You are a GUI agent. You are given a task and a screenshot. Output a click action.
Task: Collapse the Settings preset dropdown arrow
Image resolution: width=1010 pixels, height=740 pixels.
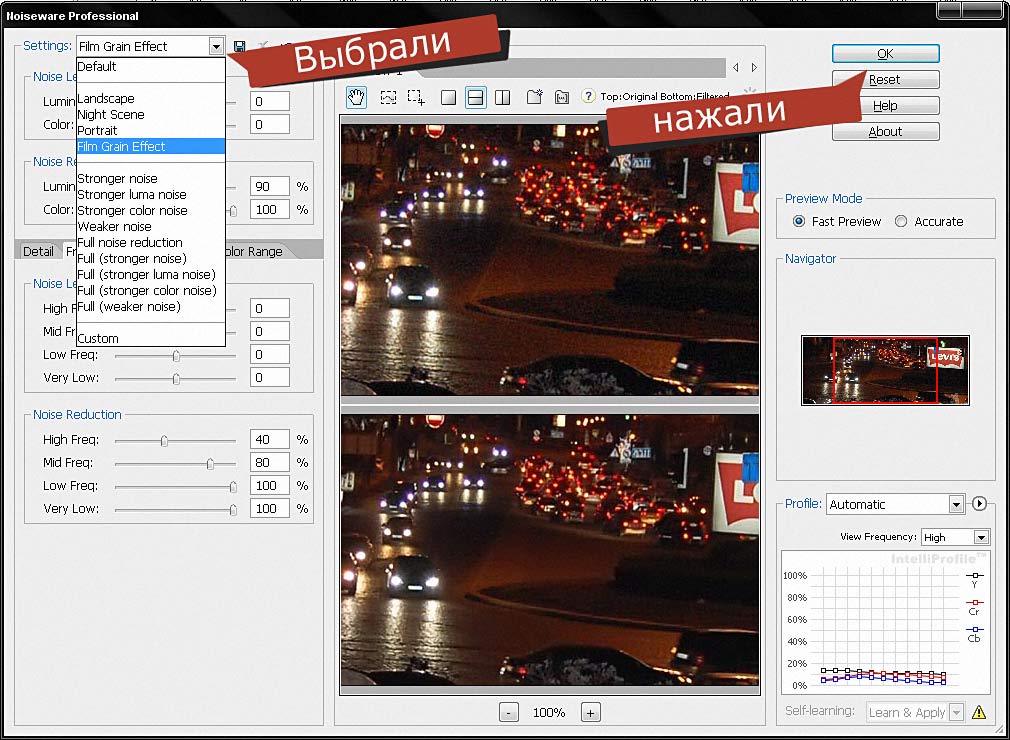(216, 46)
